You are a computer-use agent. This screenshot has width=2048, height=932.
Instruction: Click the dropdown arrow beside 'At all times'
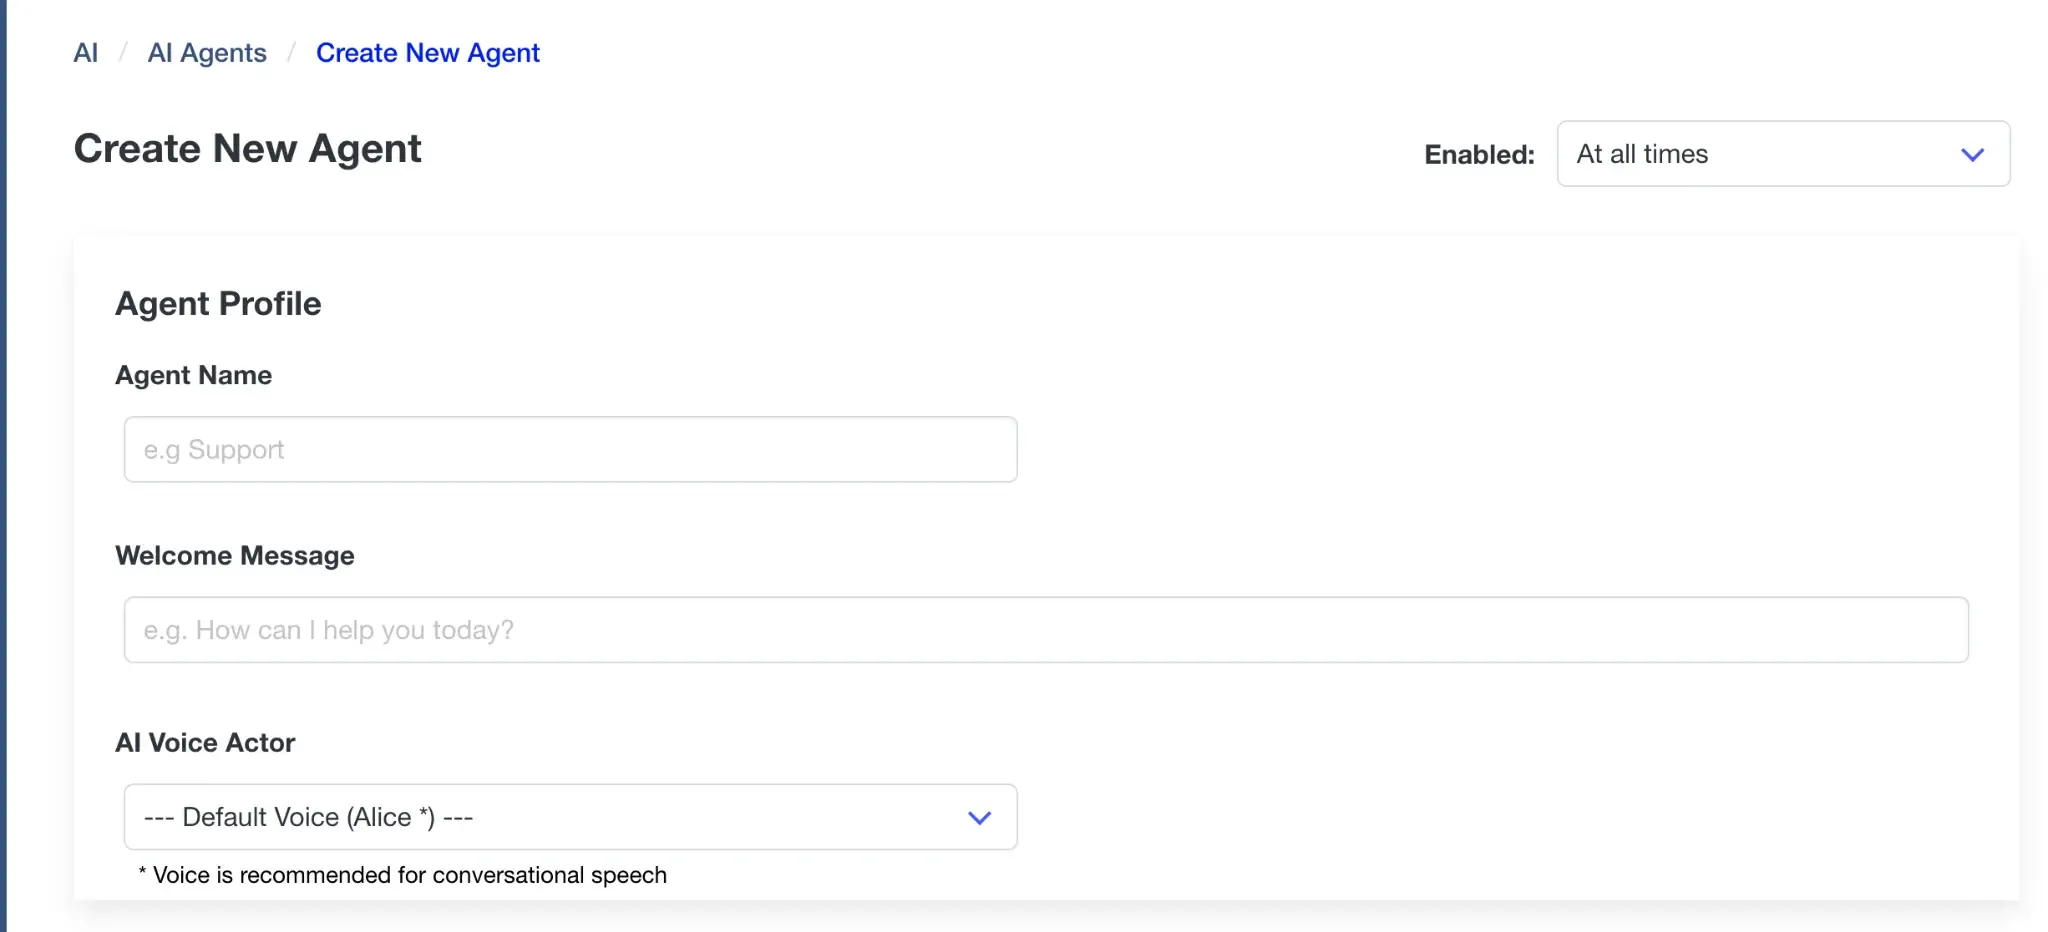tap(1972, 154)
